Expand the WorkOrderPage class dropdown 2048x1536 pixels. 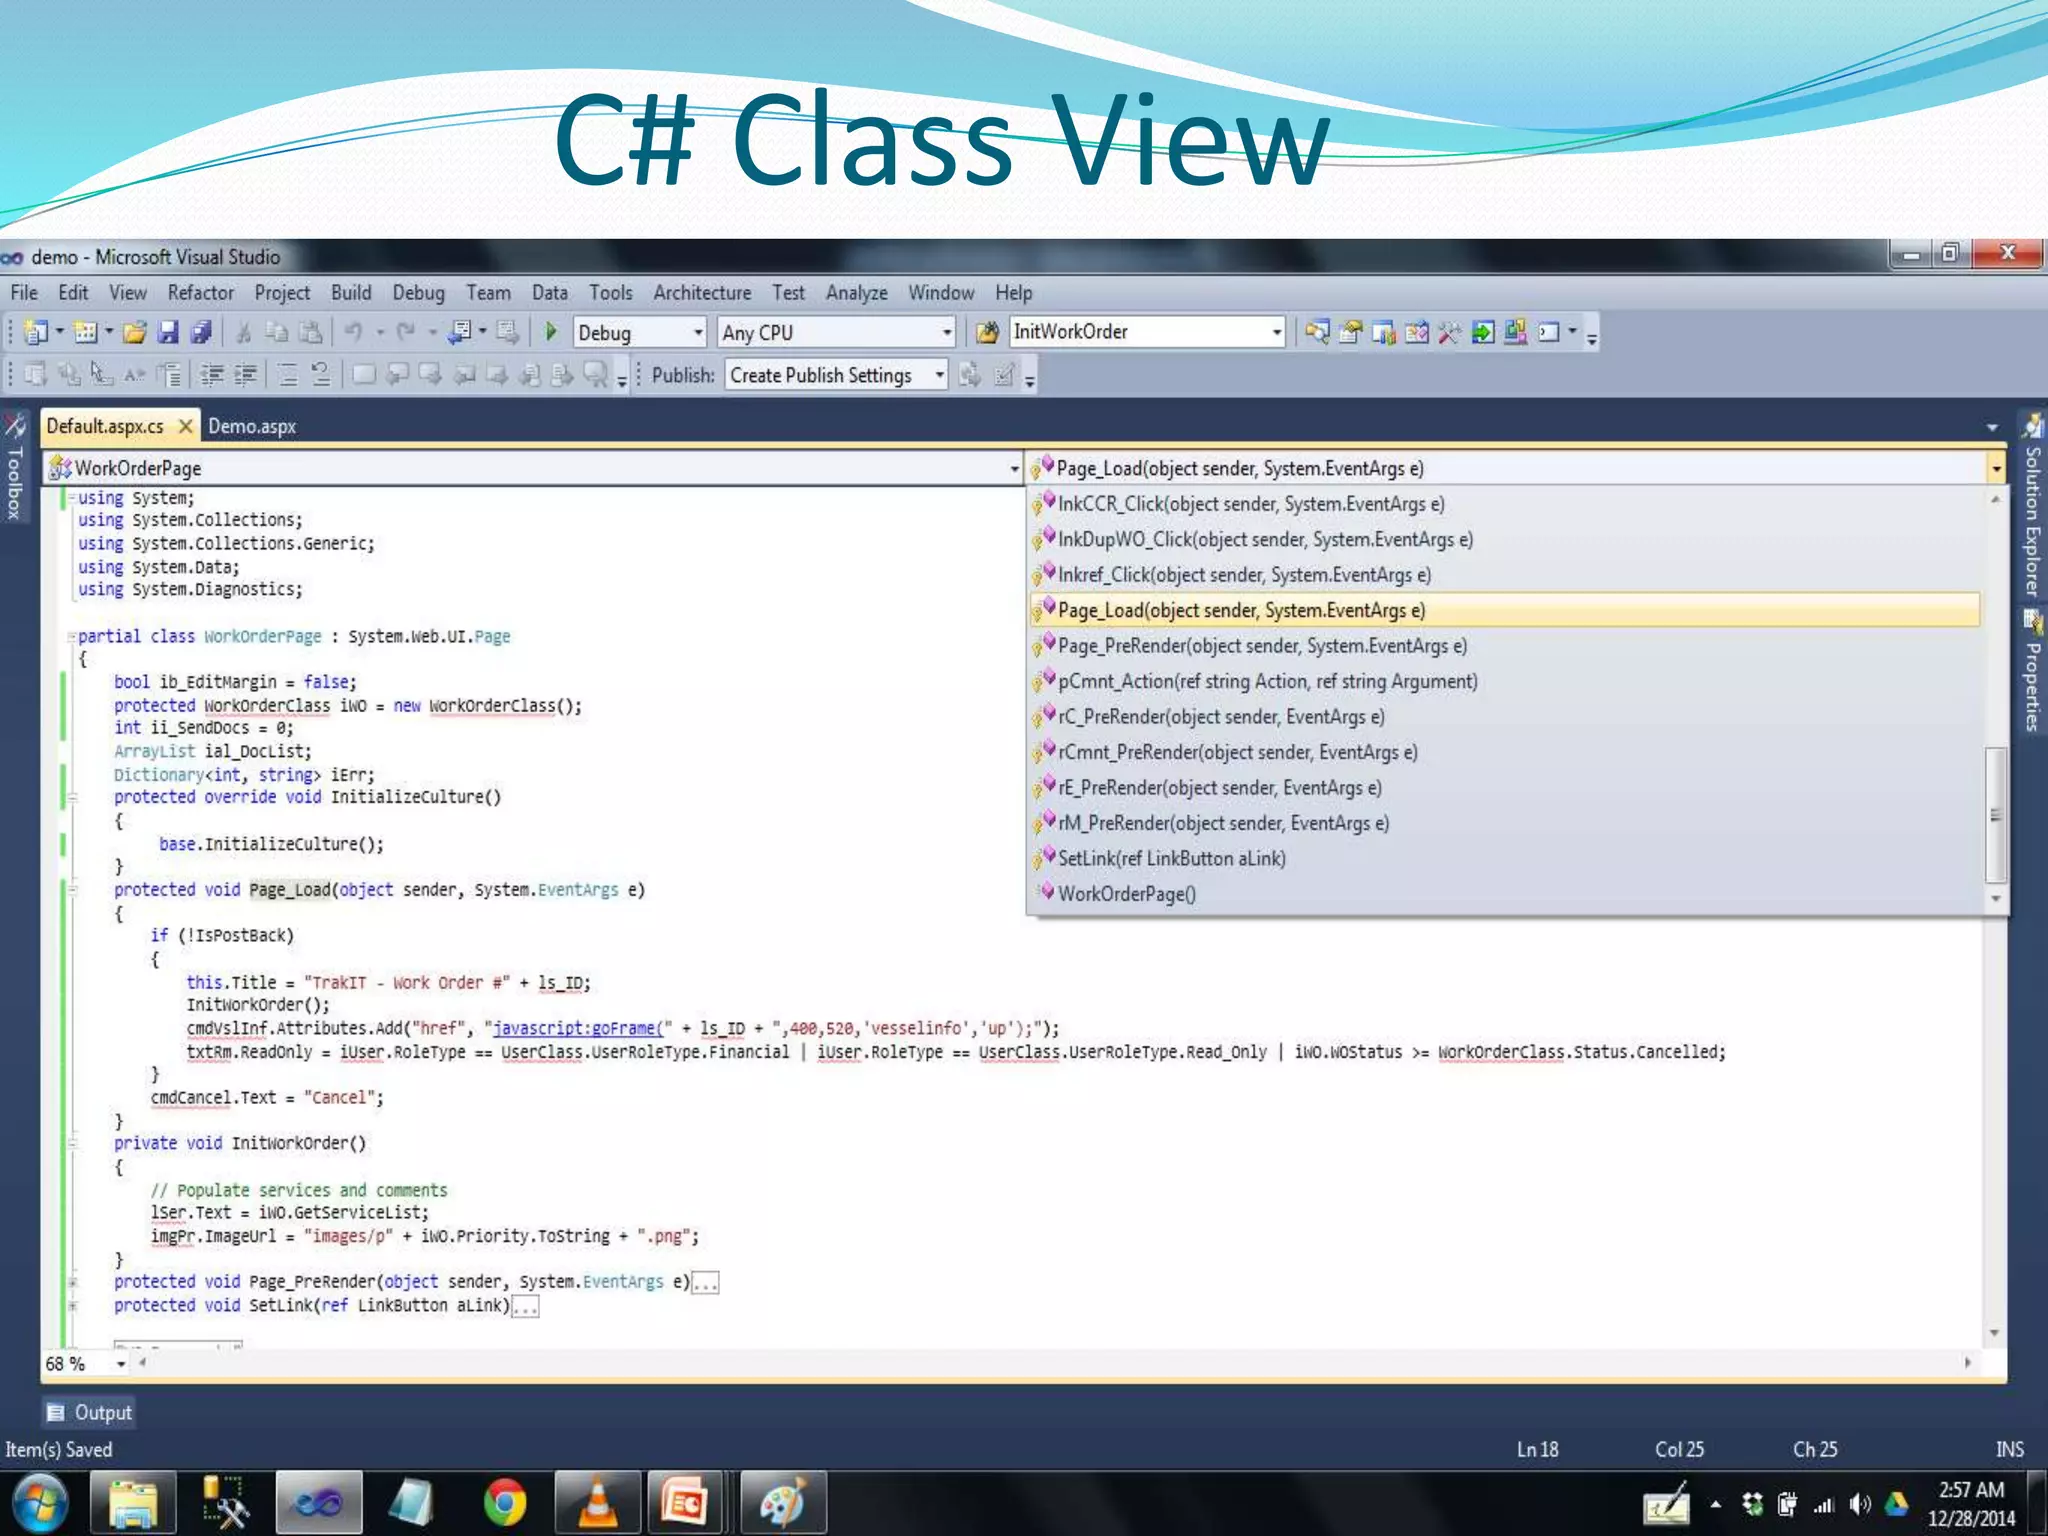(x=1013, y=468)
